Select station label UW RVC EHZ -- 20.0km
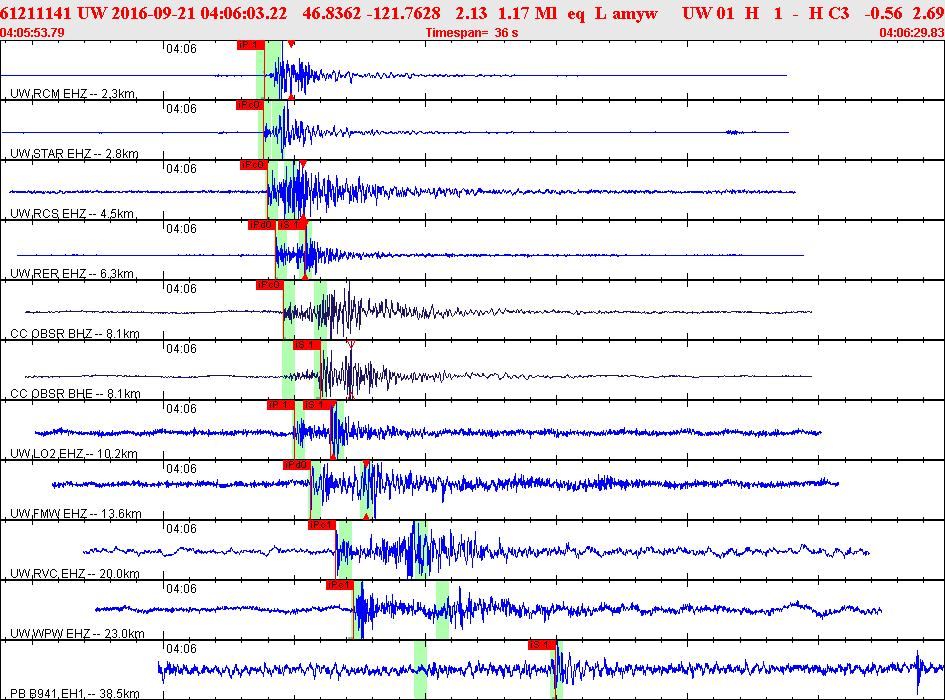The image size is (945, 700). point(75,573)
